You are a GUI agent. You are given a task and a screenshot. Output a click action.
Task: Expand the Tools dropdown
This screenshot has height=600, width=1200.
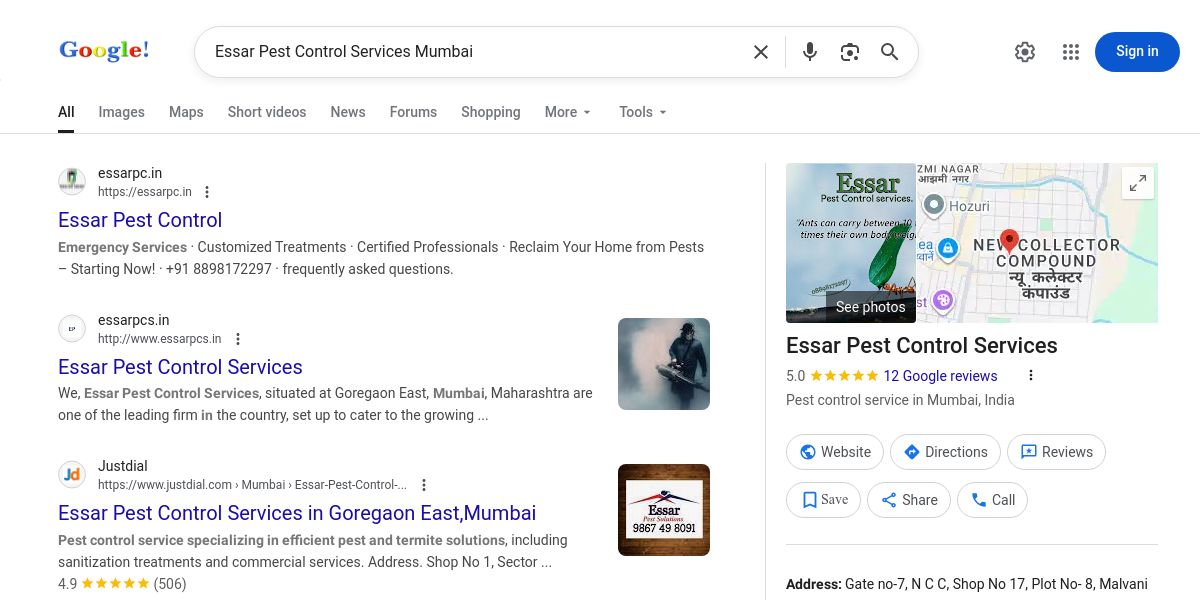point(643,112)
